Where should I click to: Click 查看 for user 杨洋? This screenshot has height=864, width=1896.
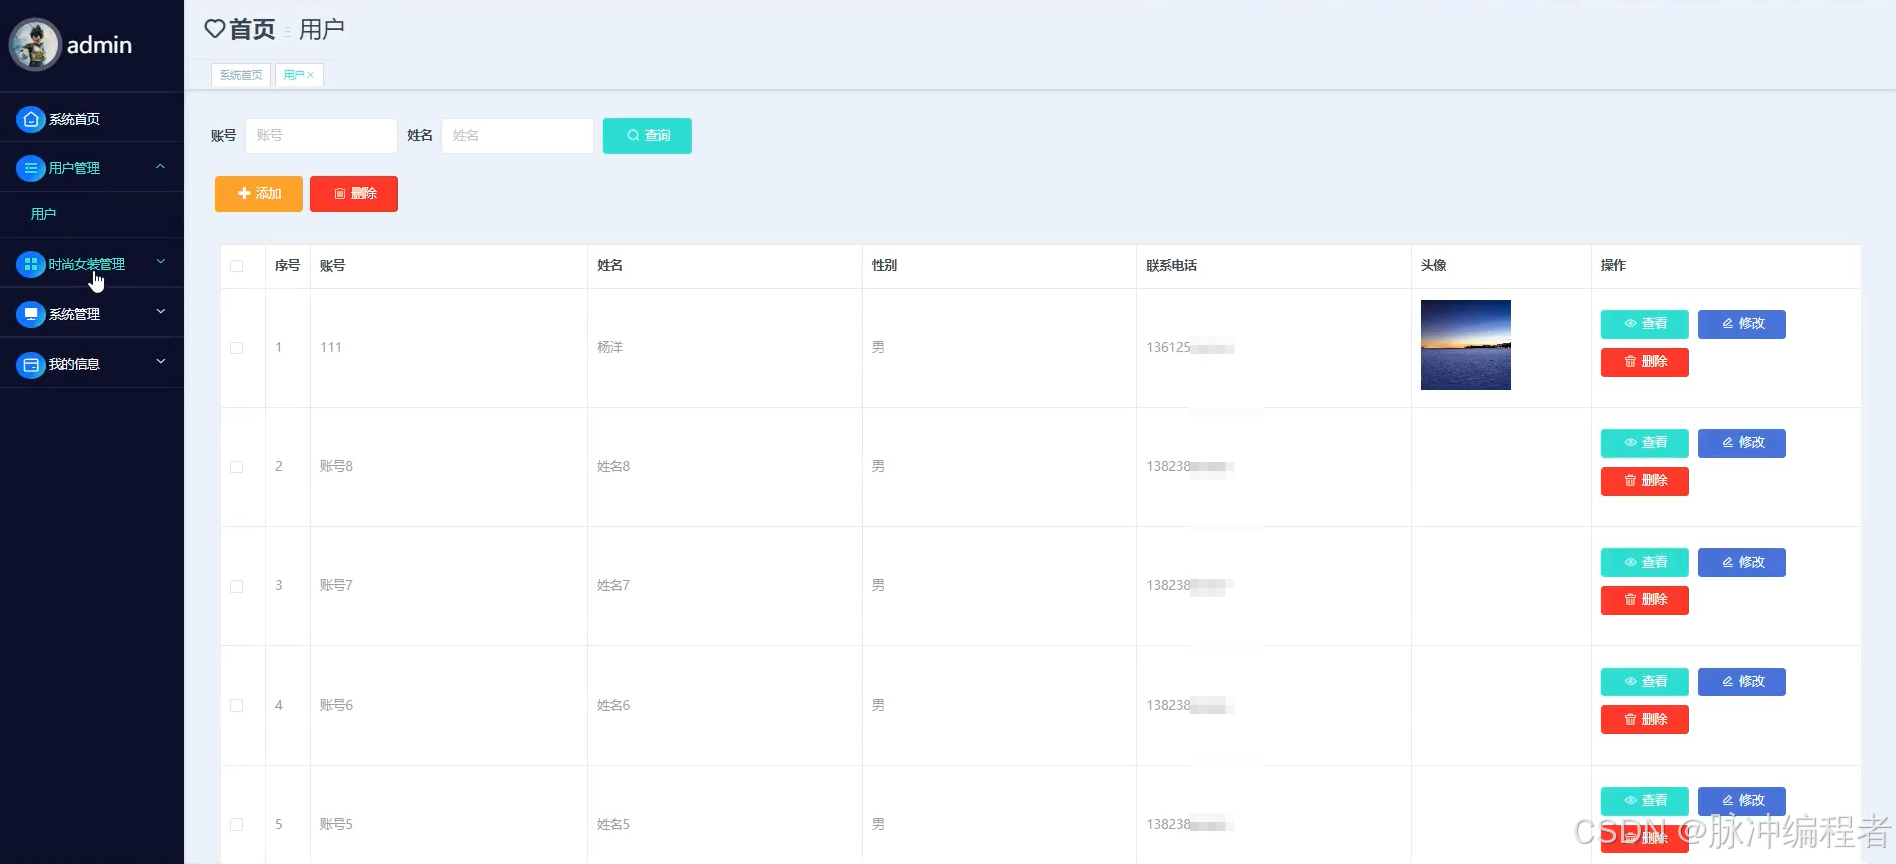(x=1645, y=324)
